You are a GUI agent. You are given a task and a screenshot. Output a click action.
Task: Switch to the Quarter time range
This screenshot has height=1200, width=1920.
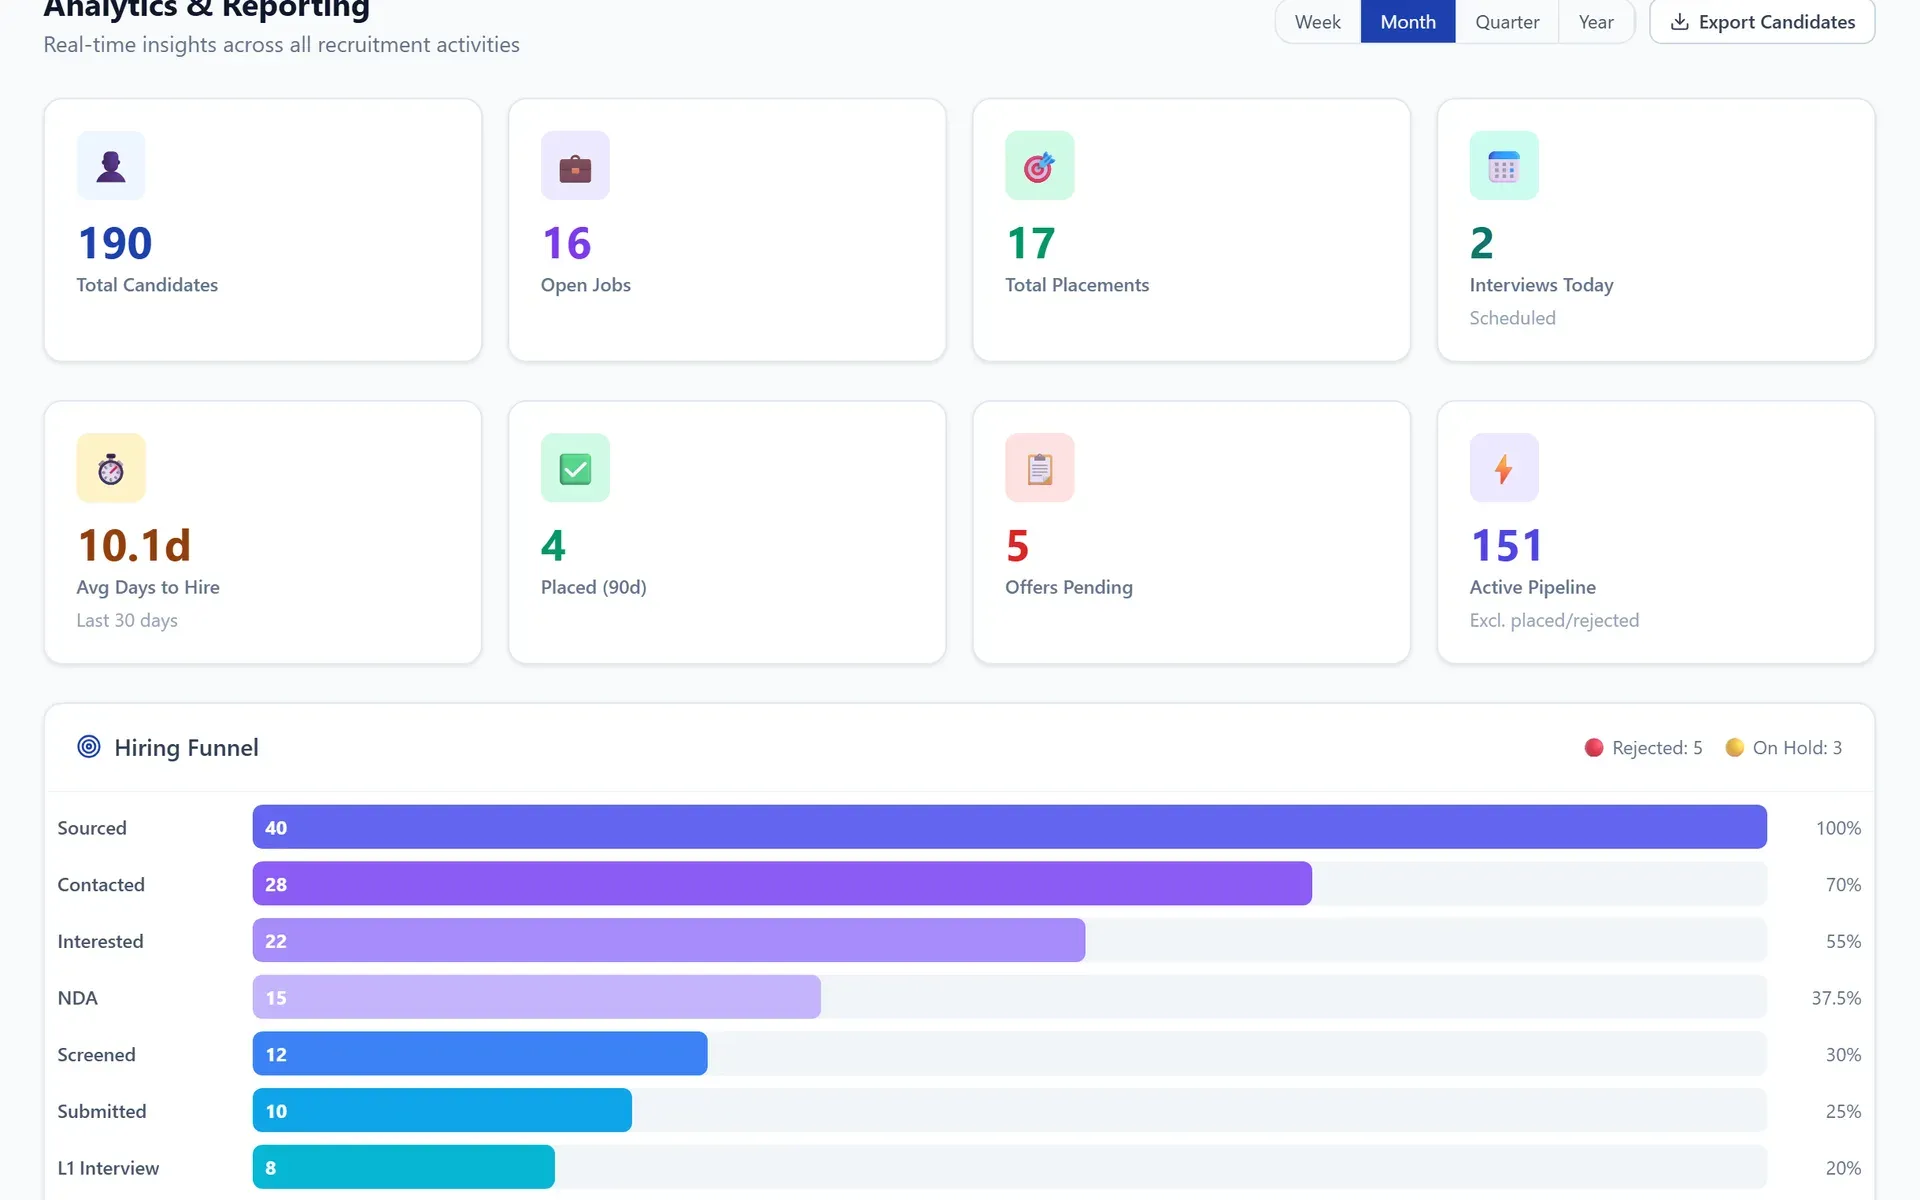(x=1507, y=22)
